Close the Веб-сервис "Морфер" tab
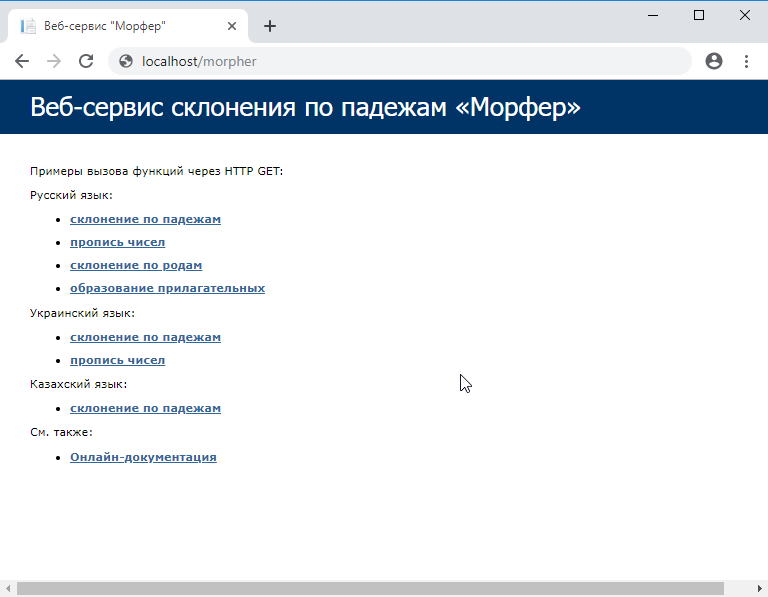The image size is (768, 597). pyautogui.click(x=232, y=26)
